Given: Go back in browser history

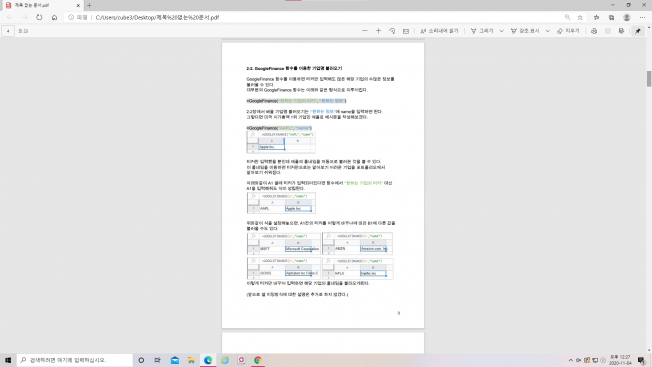Looking at the screenshot, I should click(10, 17).
